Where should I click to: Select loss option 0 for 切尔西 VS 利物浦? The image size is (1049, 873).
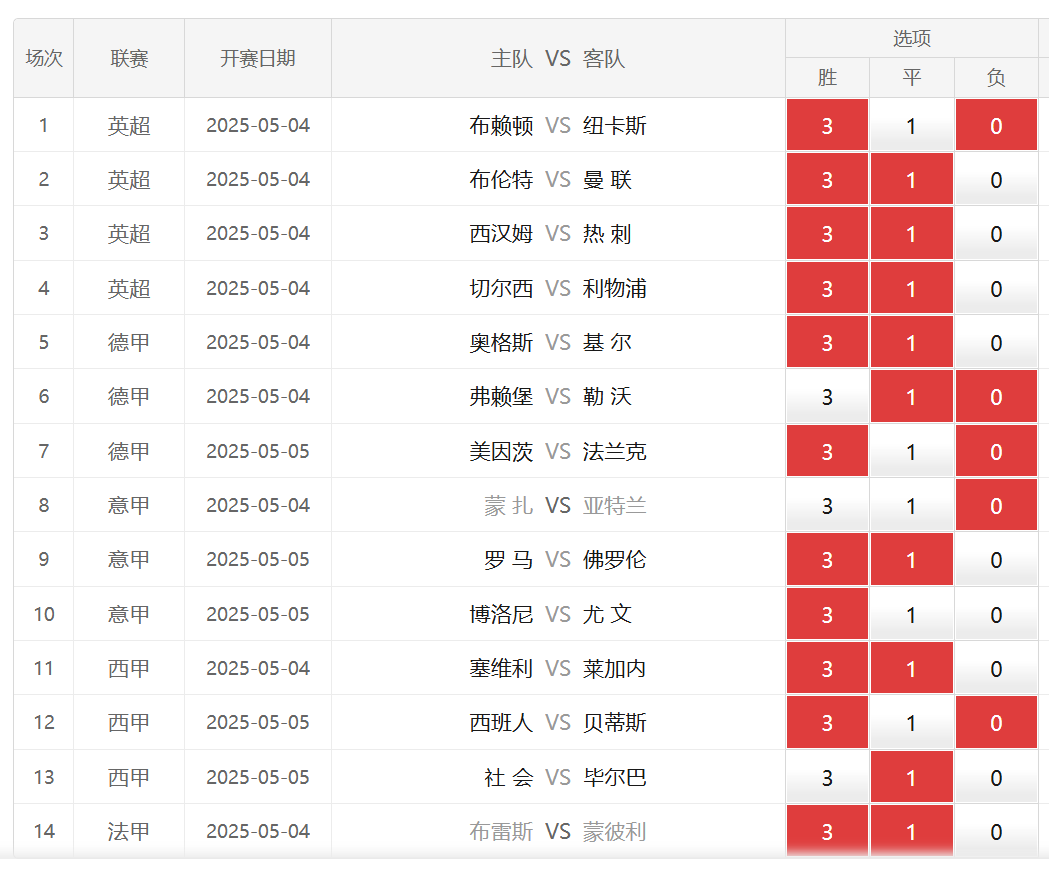pyautogui.click(x=996, y=288)
